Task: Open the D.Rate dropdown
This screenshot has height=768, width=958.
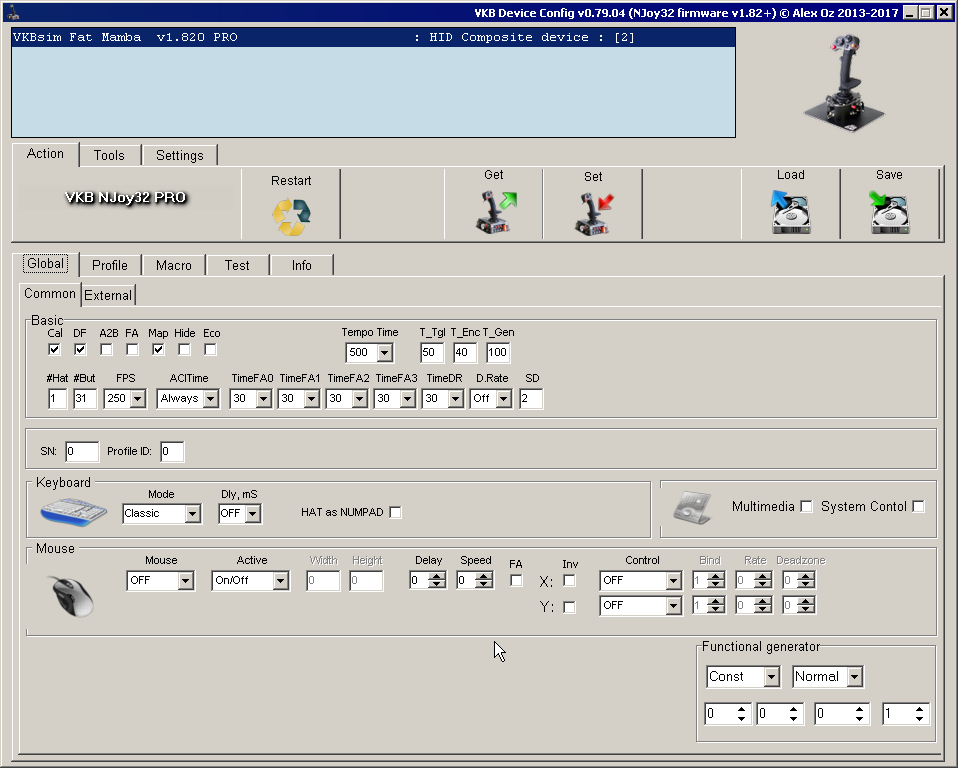Action: [x=503, y=399]
